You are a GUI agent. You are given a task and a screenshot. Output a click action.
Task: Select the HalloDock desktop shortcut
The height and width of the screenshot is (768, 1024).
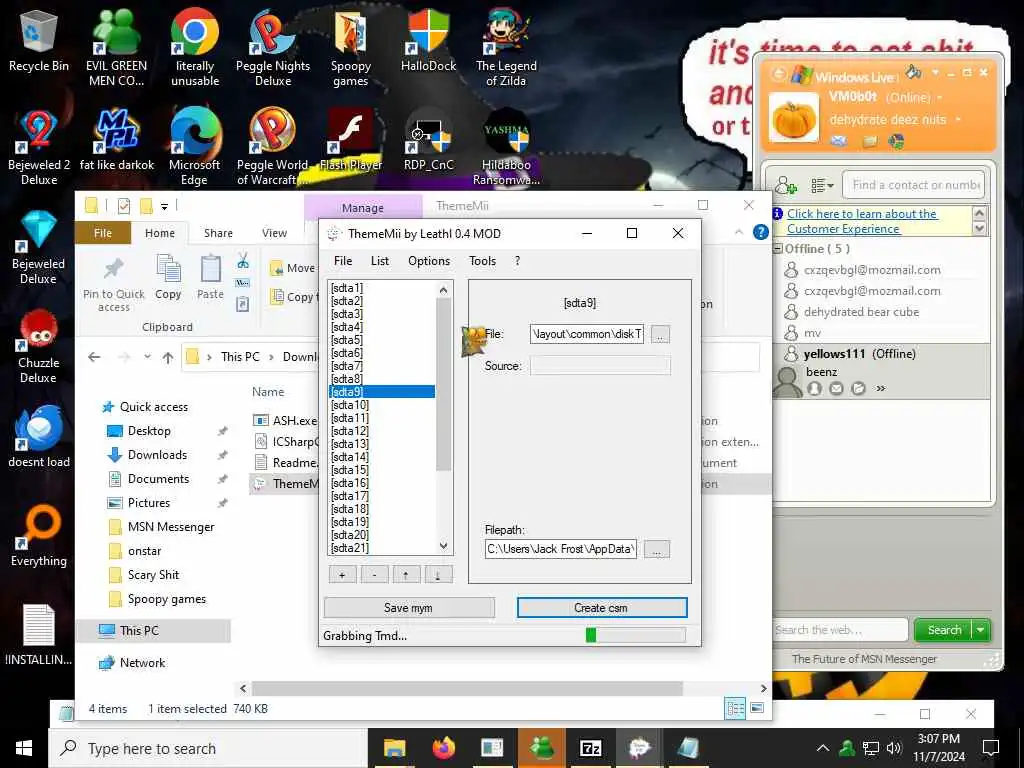tap(428, 41)
